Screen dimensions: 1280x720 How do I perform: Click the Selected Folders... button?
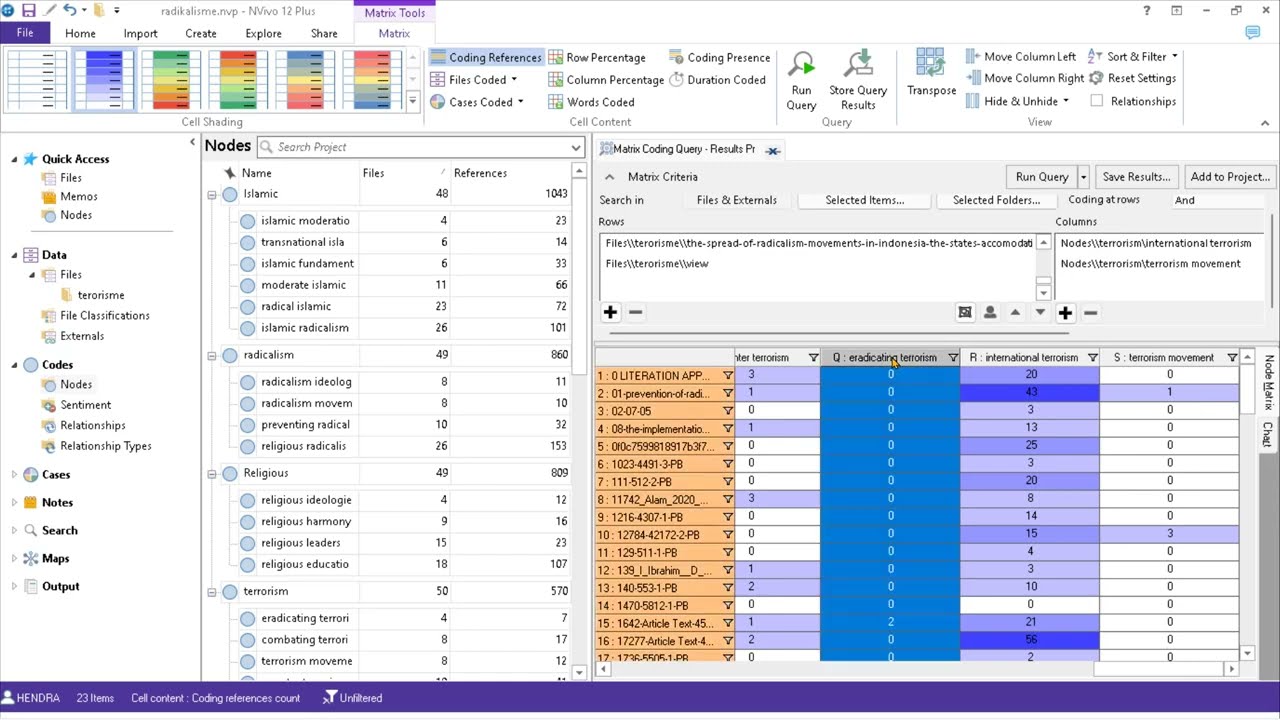pyautogui.click(x=996, y=200)
